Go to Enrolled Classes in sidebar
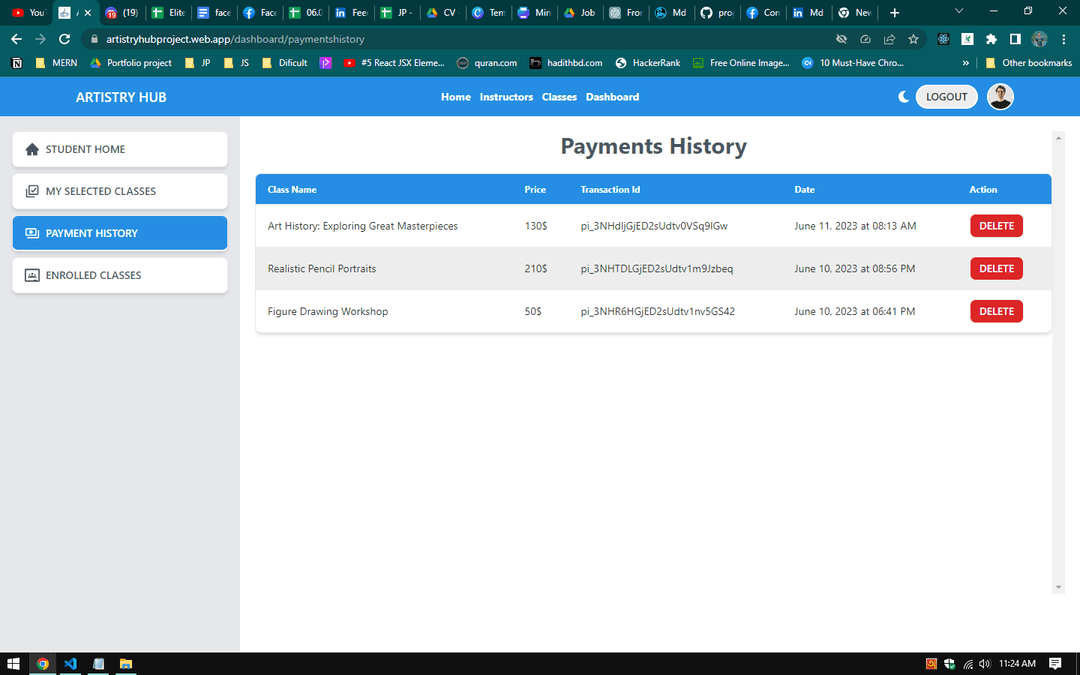The width and height of the screenshot is (1080, 675). click(120, 275)
